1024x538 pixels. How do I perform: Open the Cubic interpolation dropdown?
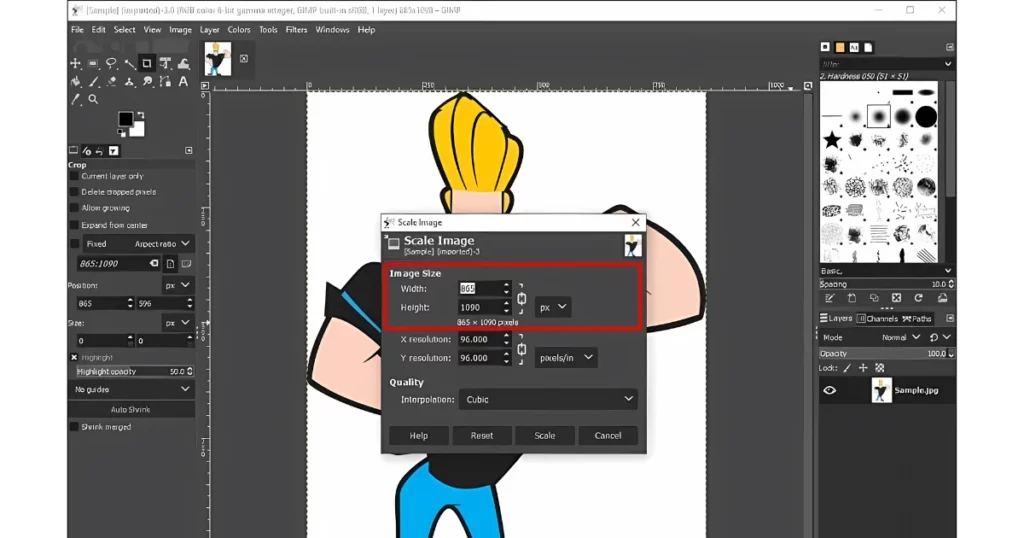click(x=548, y=399)
